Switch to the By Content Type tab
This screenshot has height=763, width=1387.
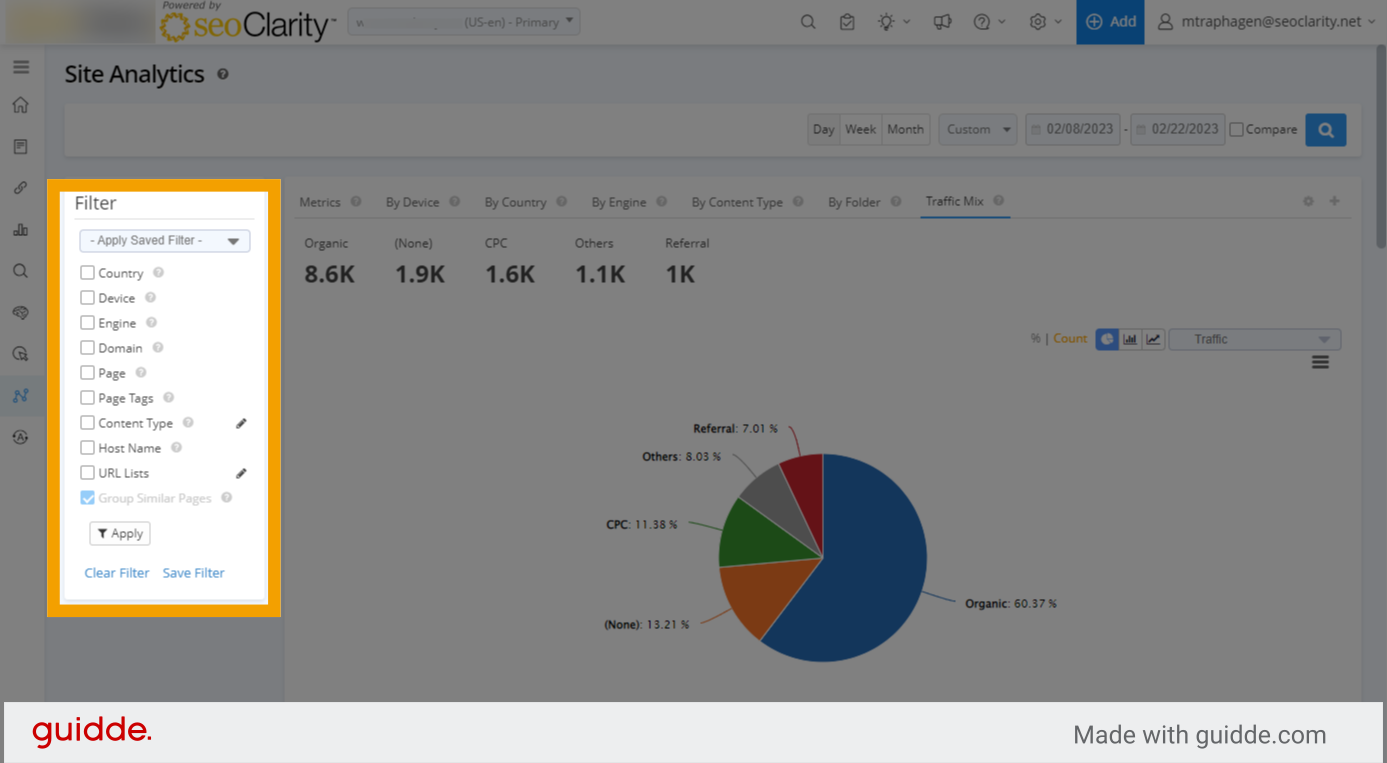coord(737,202)
